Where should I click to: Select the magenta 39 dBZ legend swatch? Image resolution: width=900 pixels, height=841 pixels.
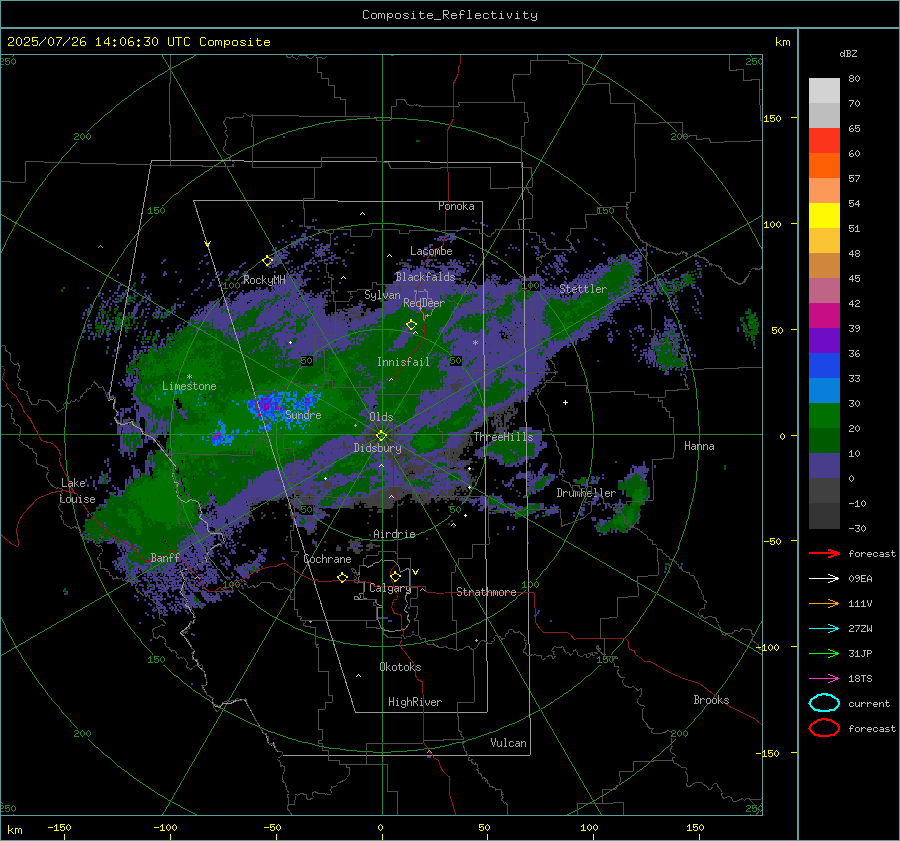824,315
